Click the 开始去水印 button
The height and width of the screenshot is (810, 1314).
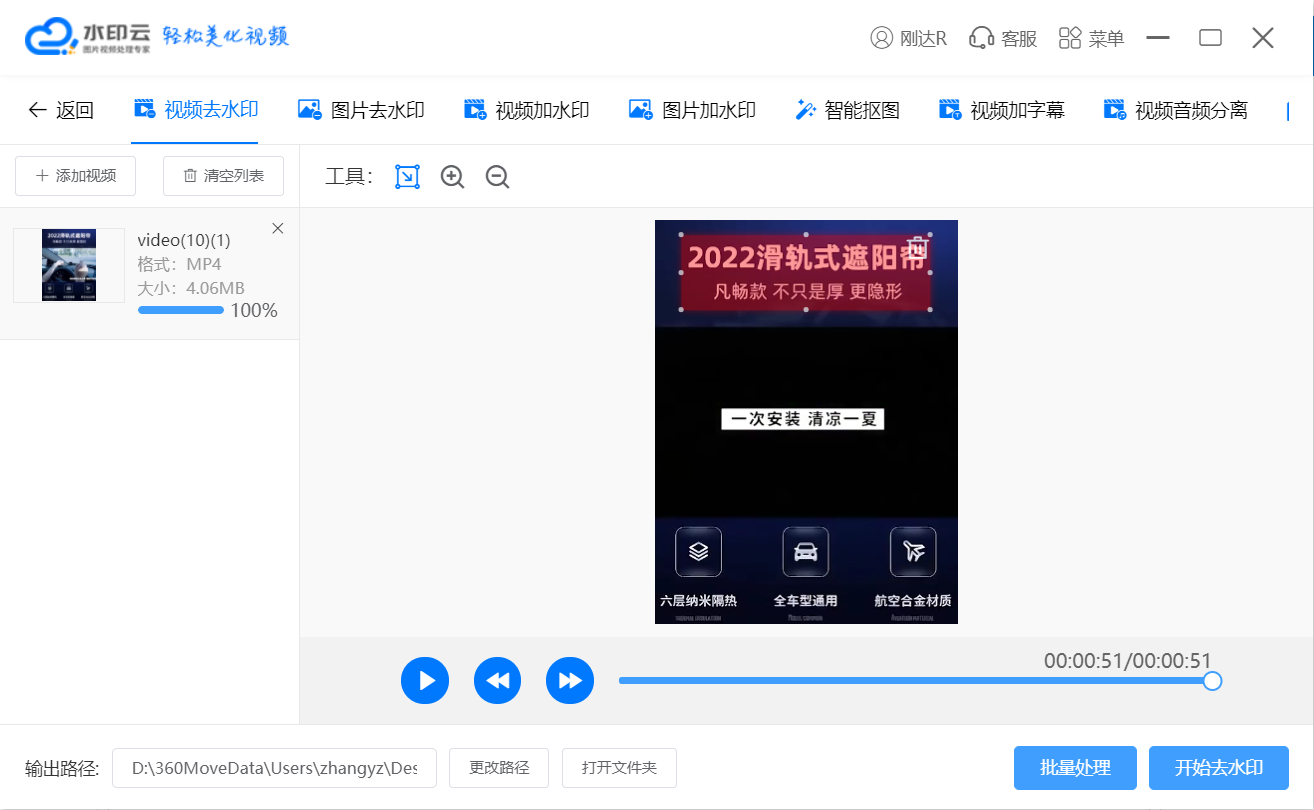pyautogui.click(x=1218, y=768)
